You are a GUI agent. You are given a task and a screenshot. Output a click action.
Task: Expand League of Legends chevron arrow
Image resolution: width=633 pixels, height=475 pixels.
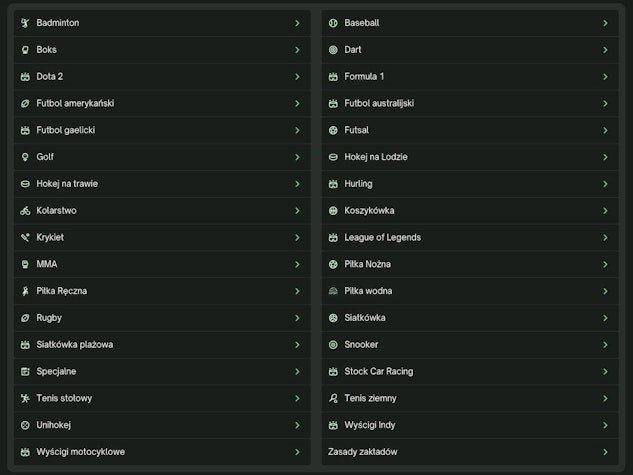pos(605,238)
